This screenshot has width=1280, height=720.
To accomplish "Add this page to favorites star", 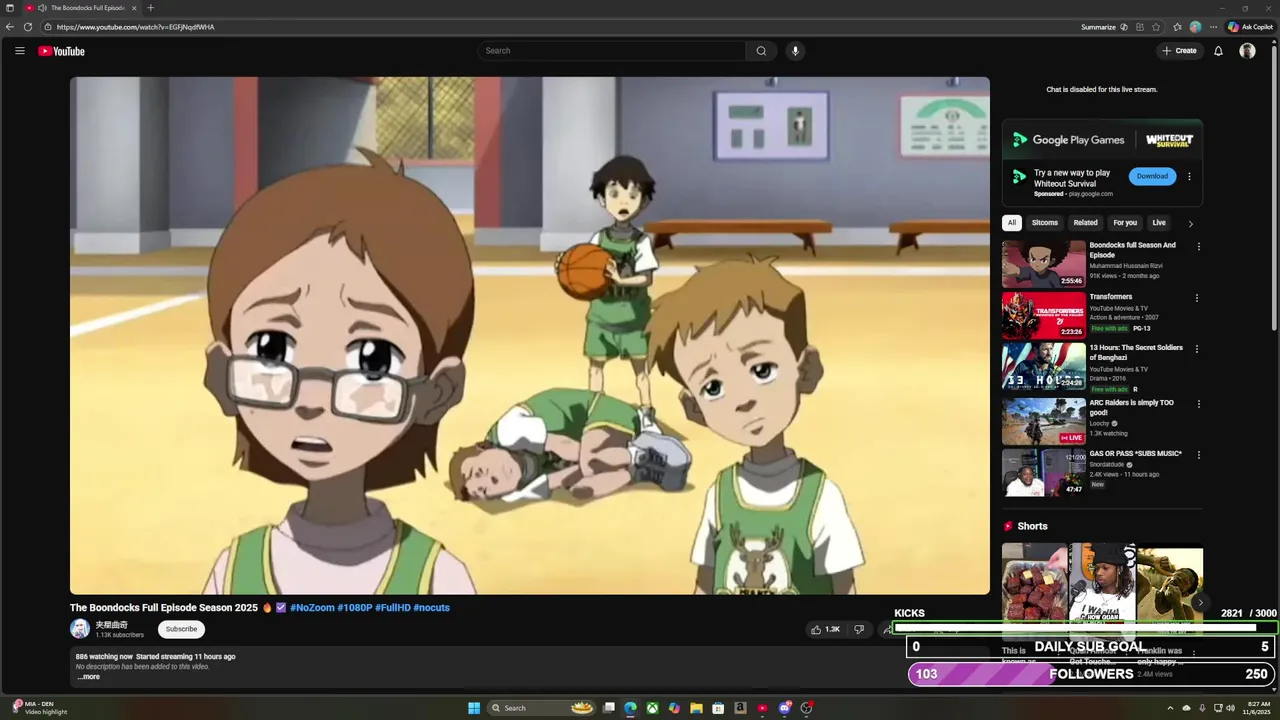I will [1157, 27].
